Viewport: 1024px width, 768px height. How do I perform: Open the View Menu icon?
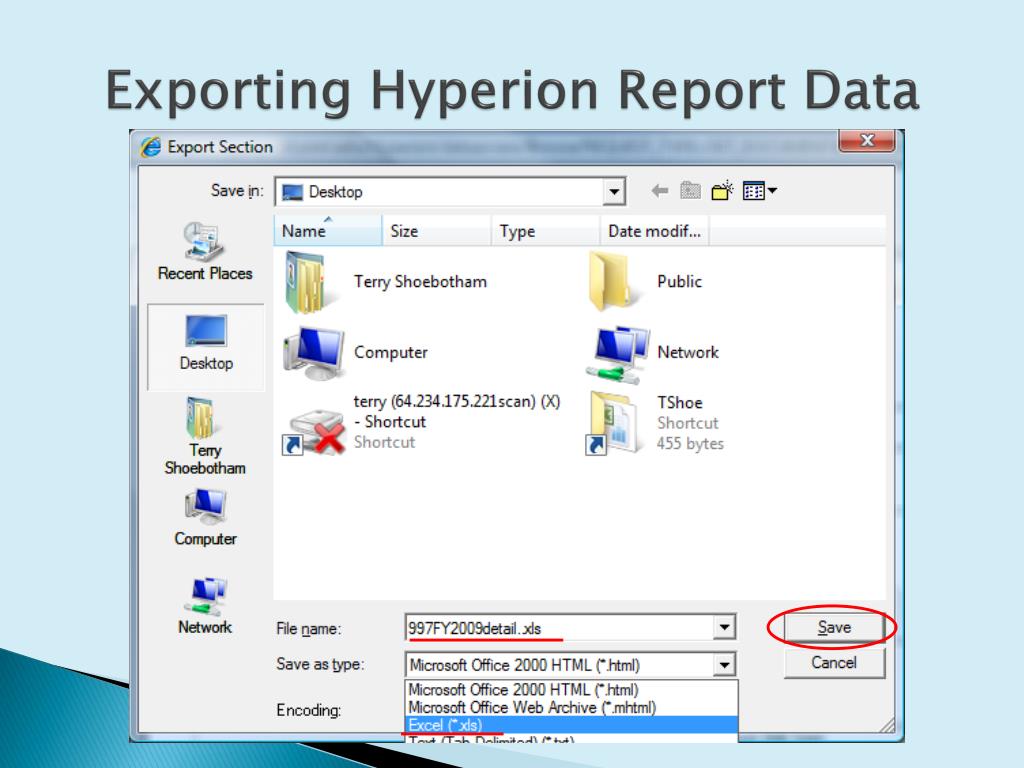click(x=760, y=191)
